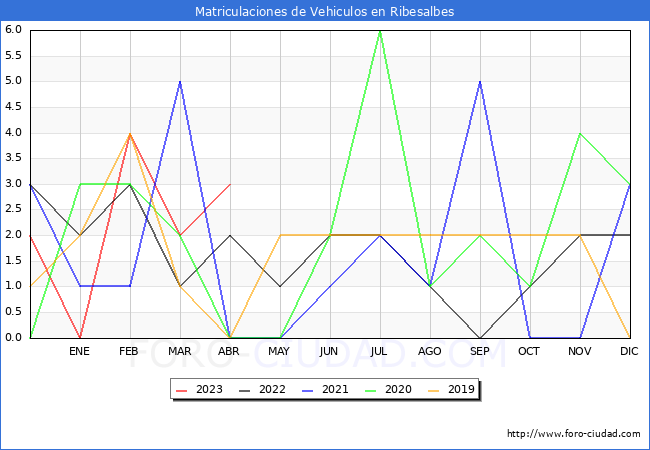Click the chart title Matriculaciones de Vehiculos en Ribesalbes
Image resolution: width=650 pixels, height=450 pixels.
coord(325,12)
